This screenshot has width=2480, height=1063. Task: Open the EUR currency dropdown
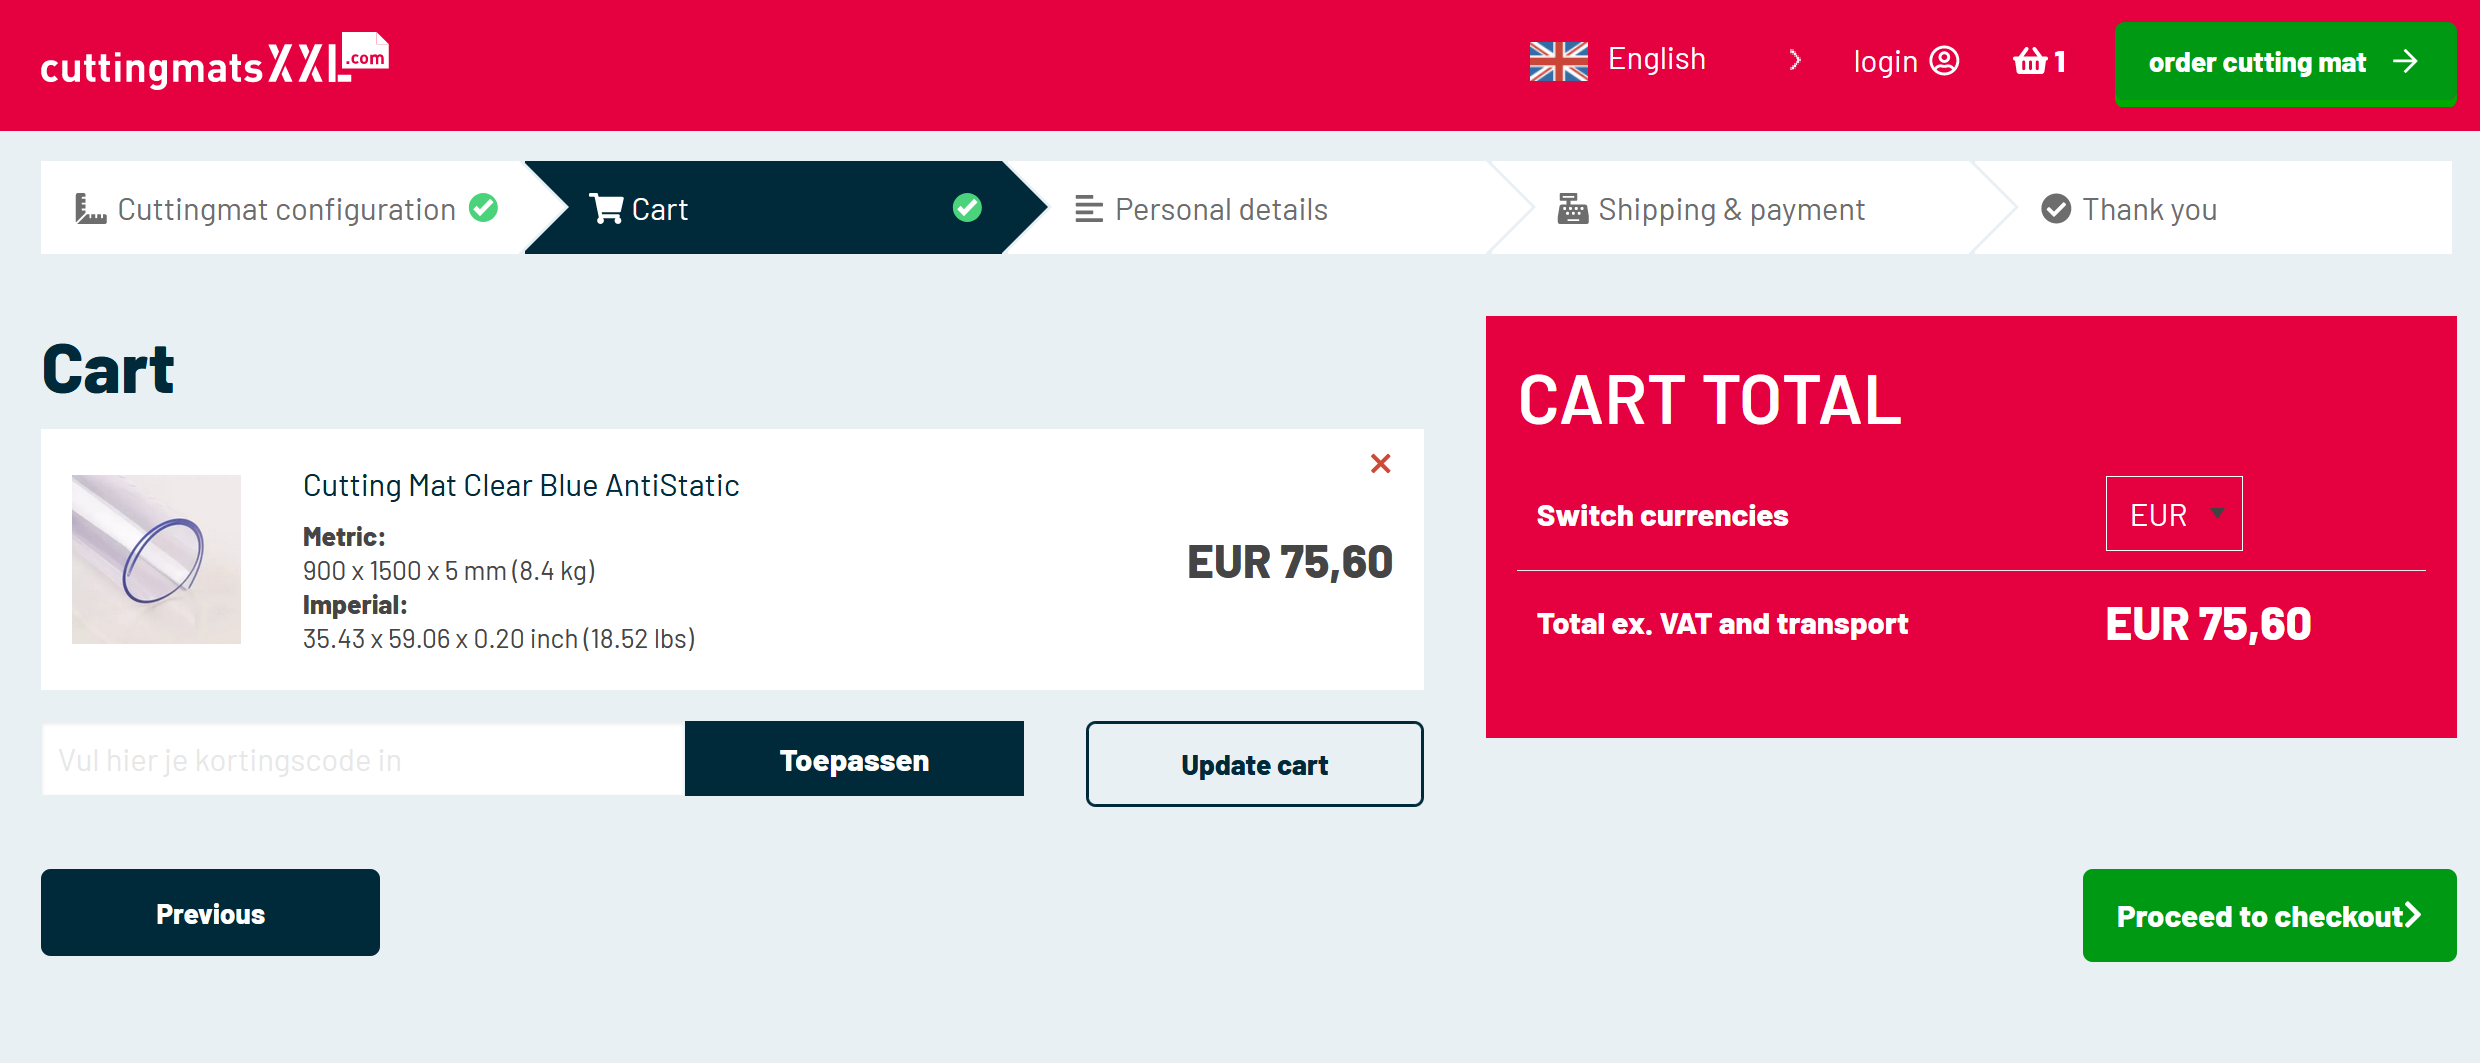pos(2174,514)
